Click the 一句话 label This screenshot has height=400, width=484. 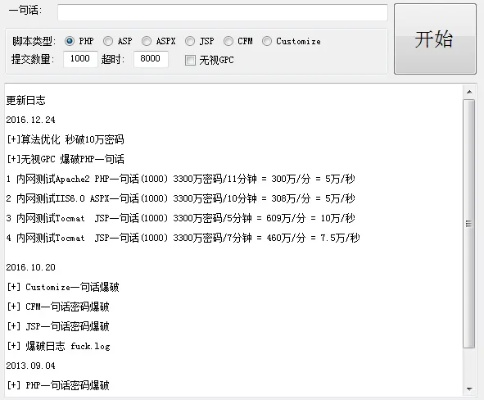point(25,11)
